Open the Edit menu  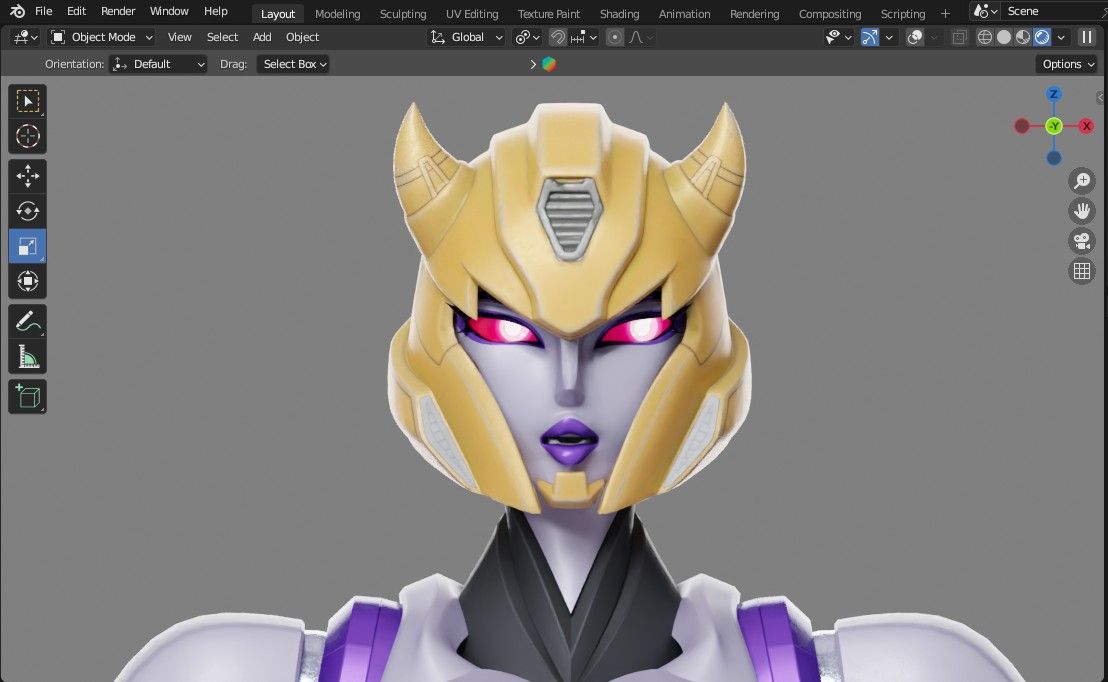click(76, 11)
